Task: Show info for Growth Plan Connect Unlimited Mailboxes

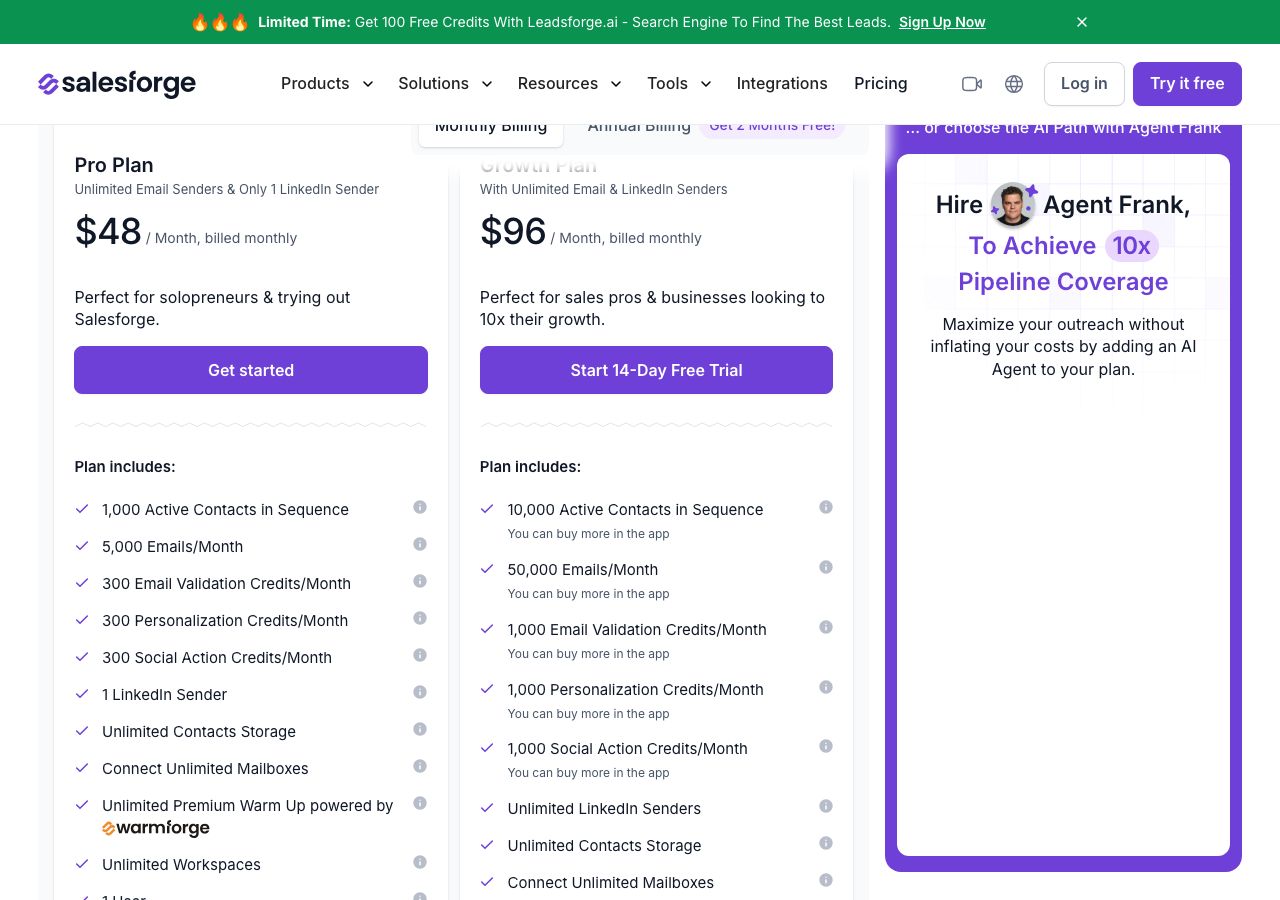Action: 826,880
